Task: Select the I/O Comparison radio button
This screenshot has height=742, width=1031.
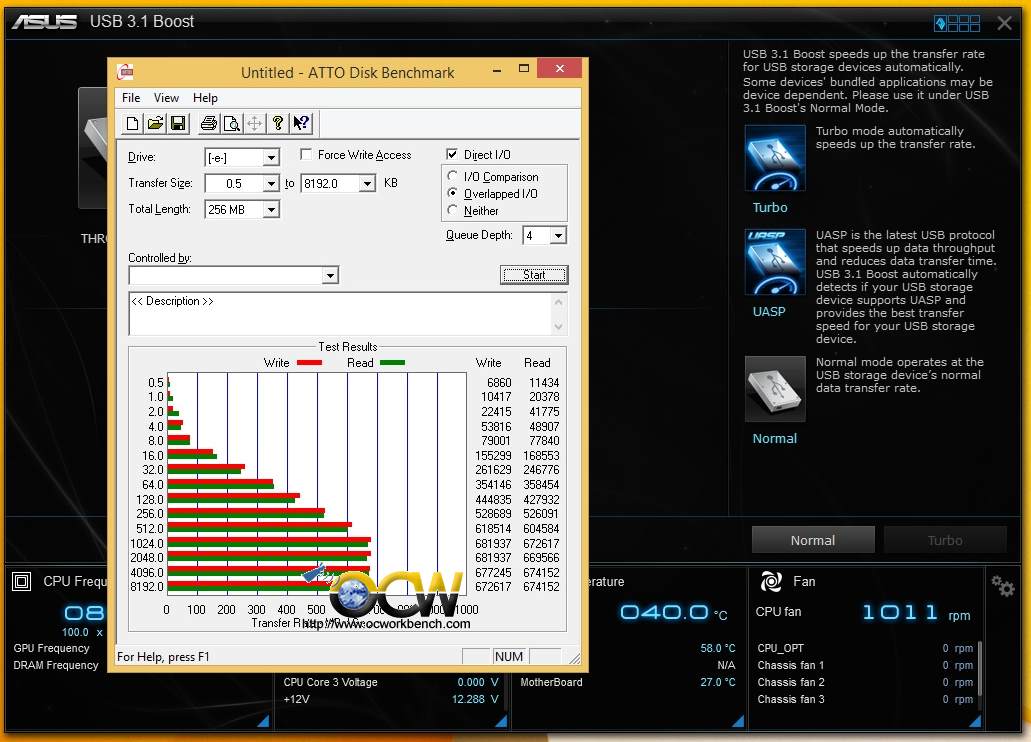Action: (452, 176)
